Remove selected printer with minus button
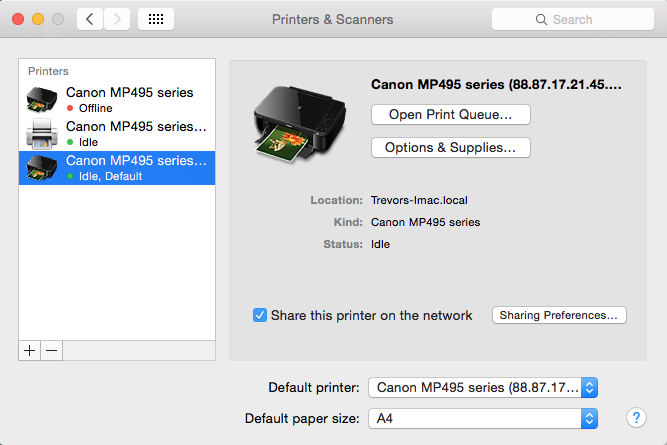 [52, 351]
